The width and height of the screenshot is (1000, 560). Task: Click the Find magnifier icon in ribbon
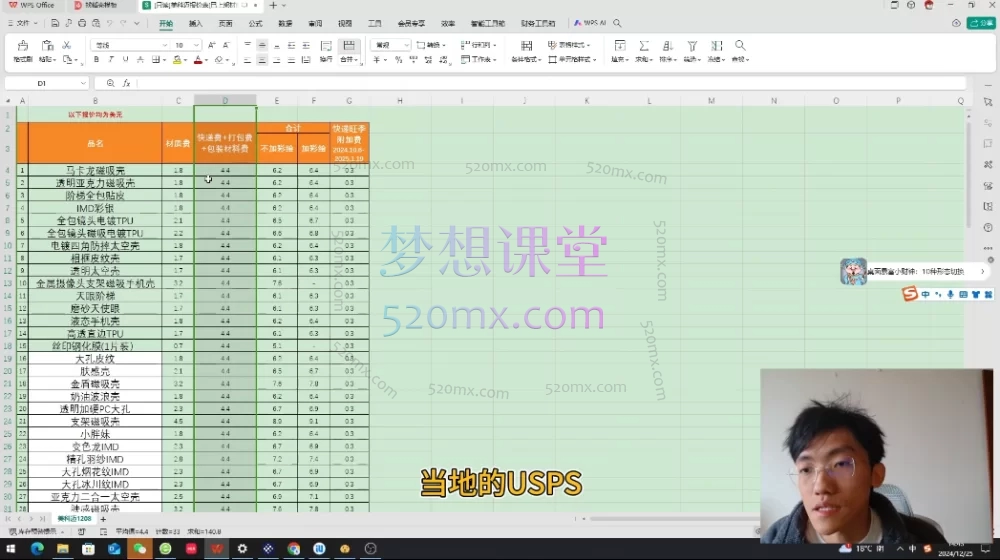click(740, 45)
